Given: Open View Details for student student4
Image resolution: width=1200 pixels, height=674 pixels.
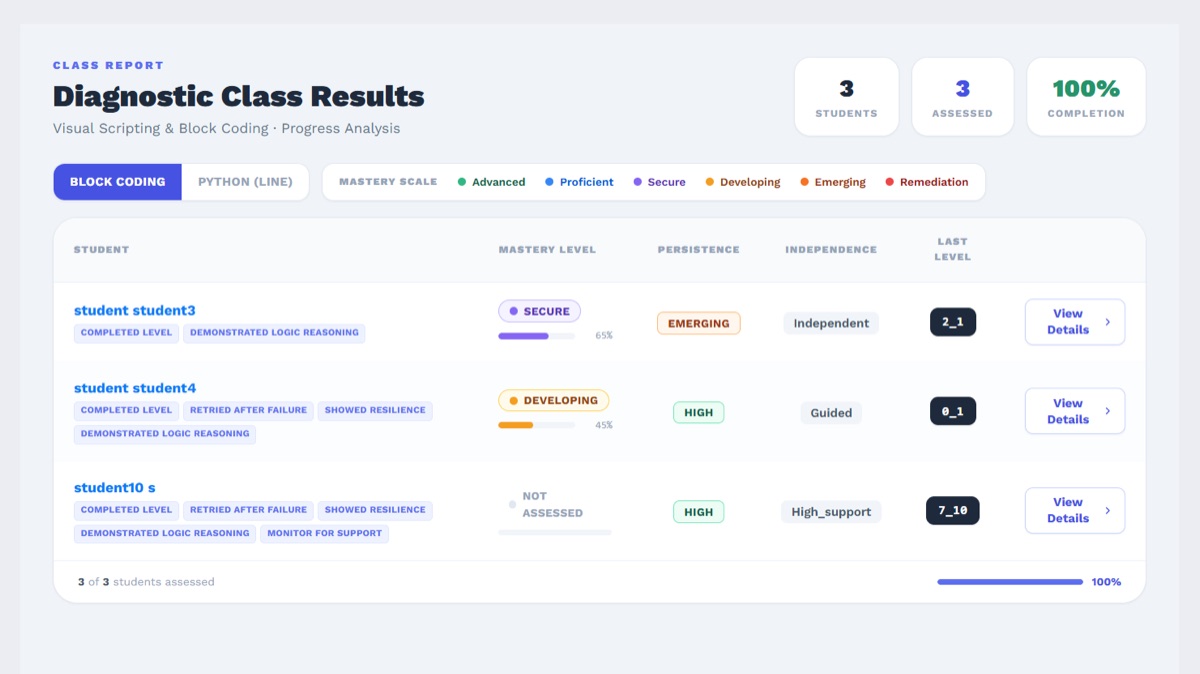Looking at the screenshot, I should (x=1075, y=411).
